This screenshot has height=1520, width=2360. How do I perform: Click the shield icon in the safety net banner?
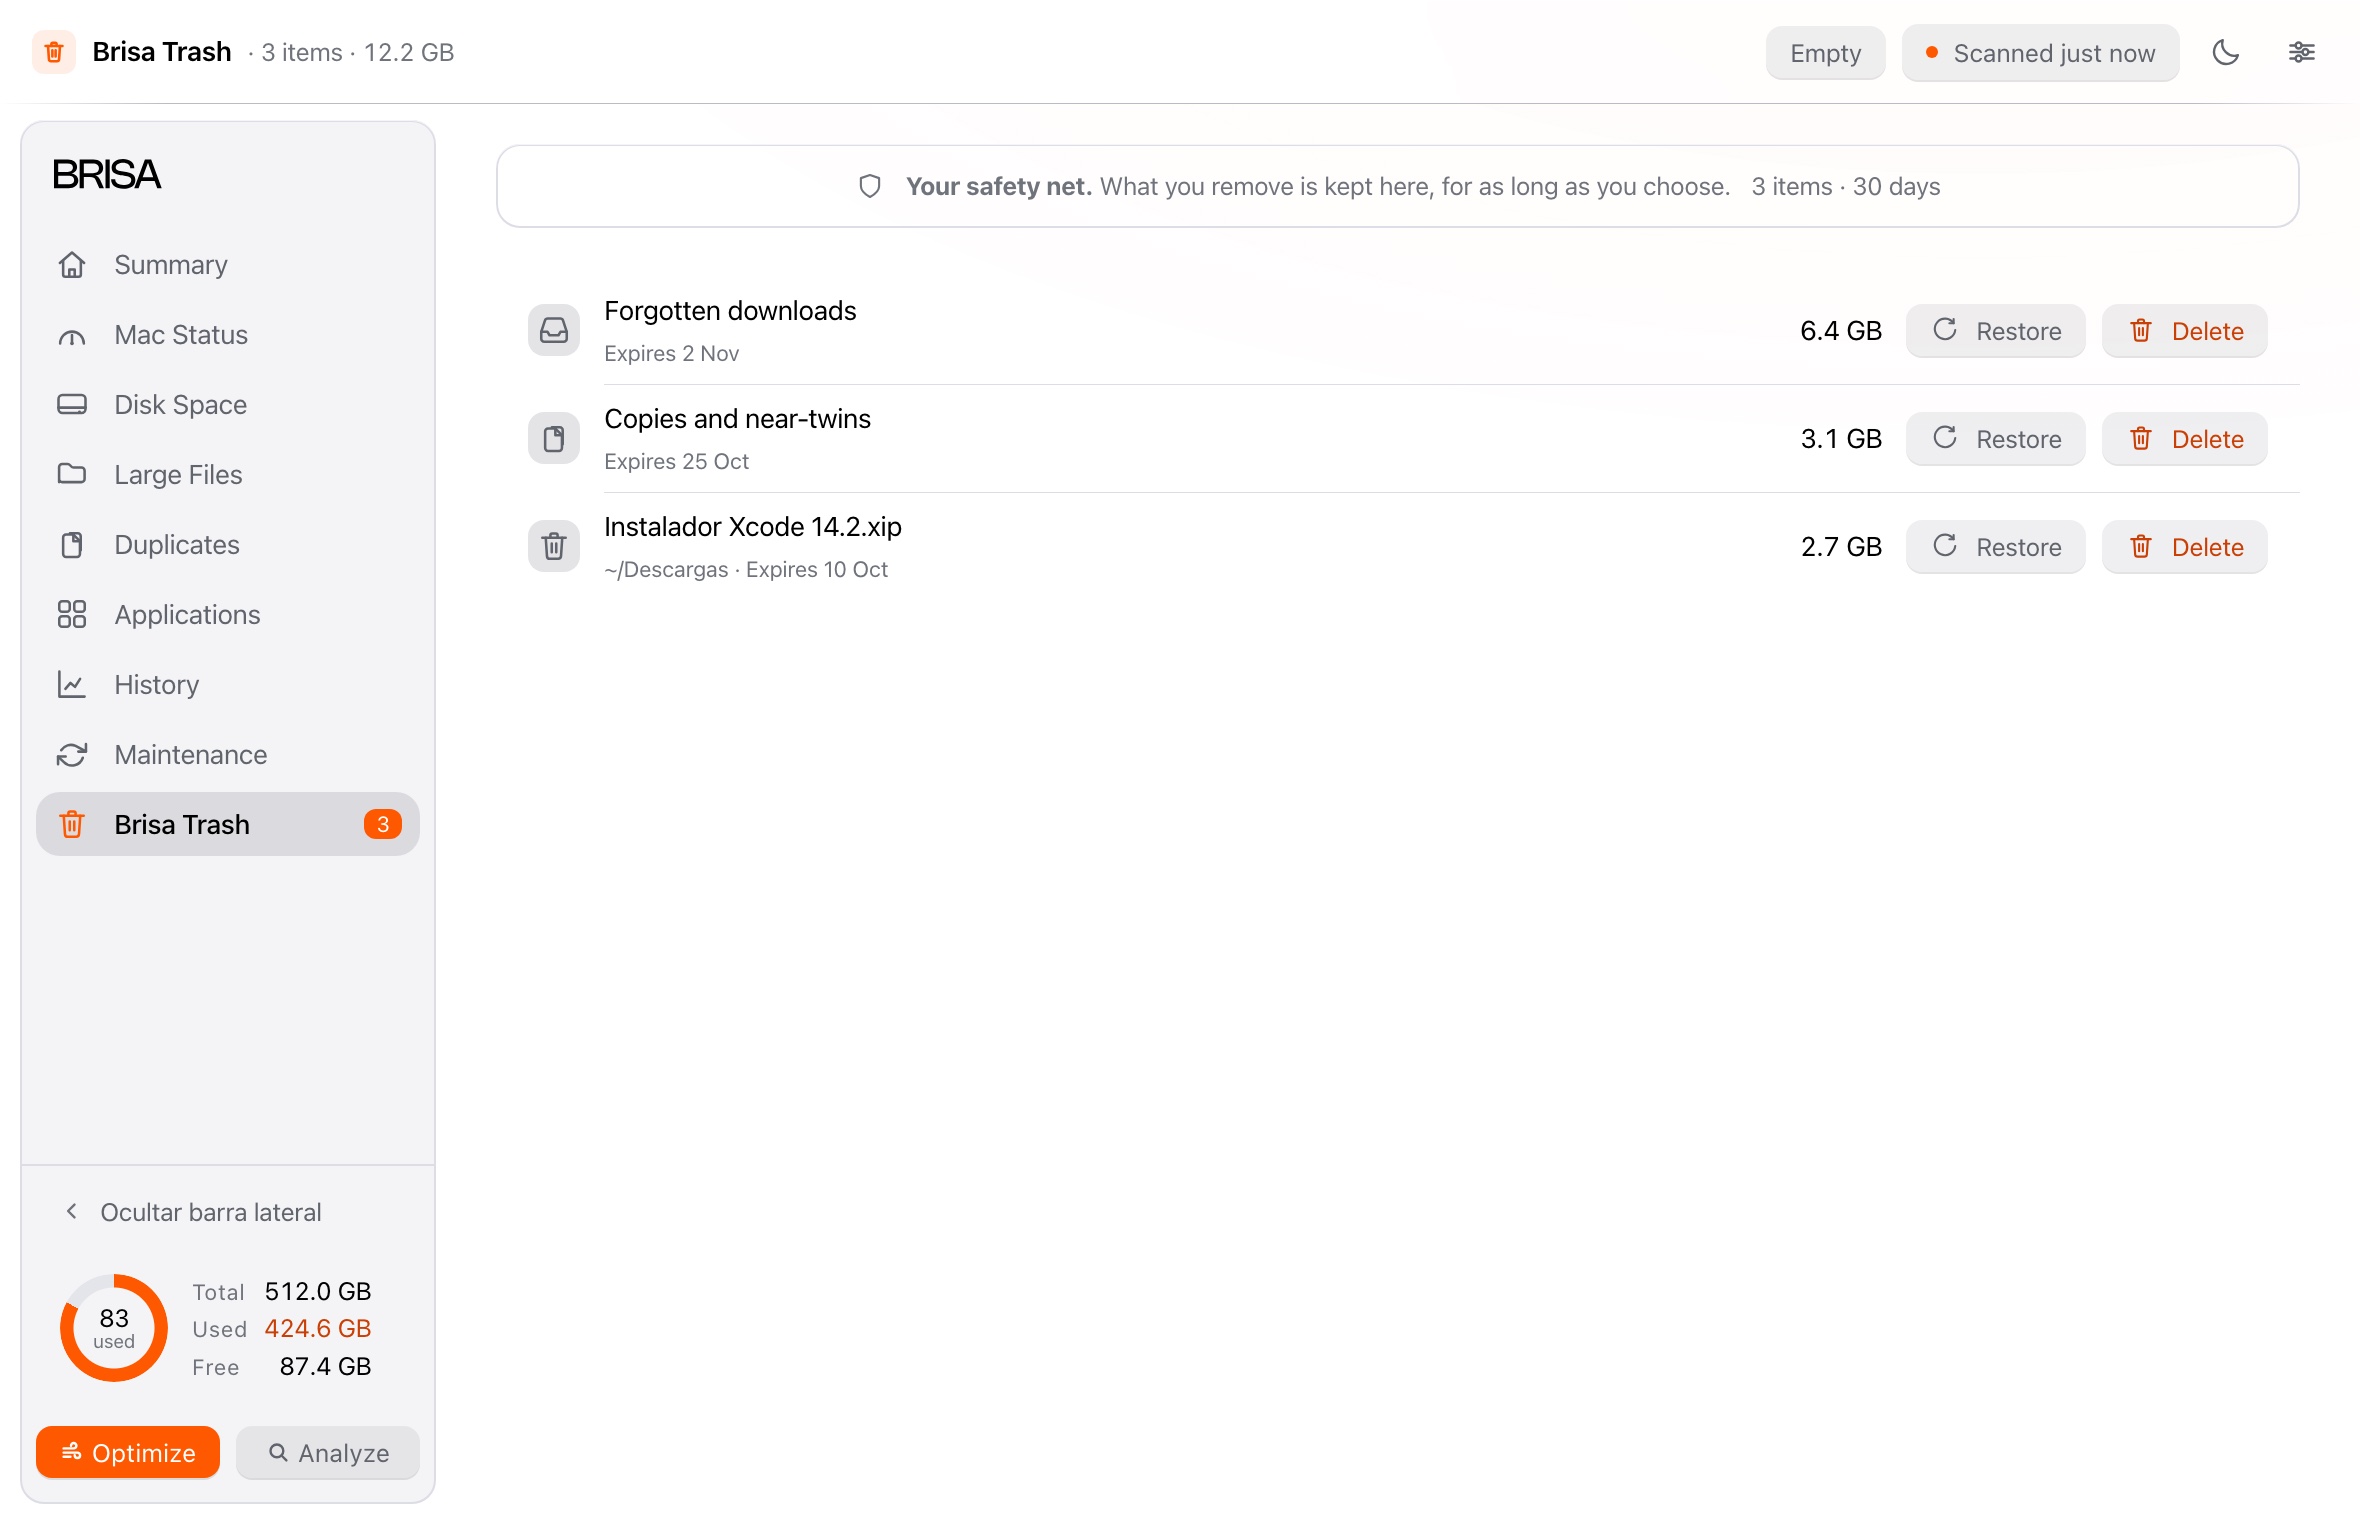pos(870,186)
